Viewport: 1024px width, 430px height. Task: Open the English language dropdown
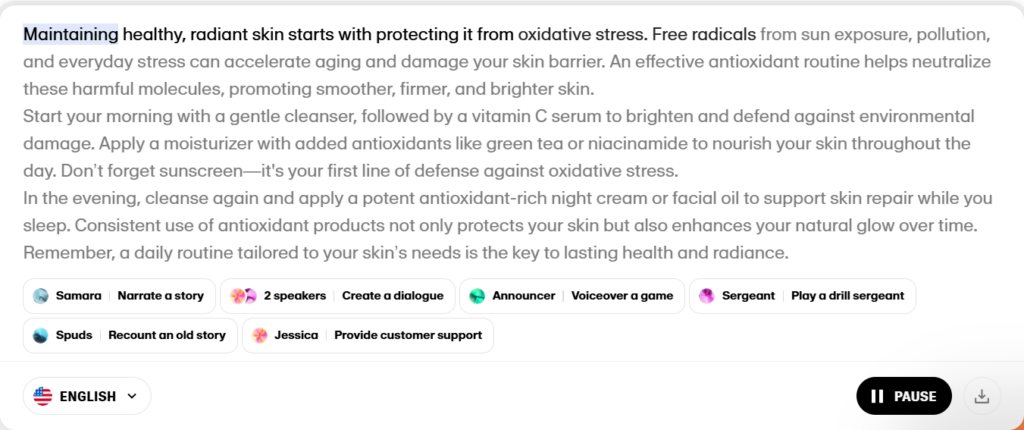click(87, 396)
